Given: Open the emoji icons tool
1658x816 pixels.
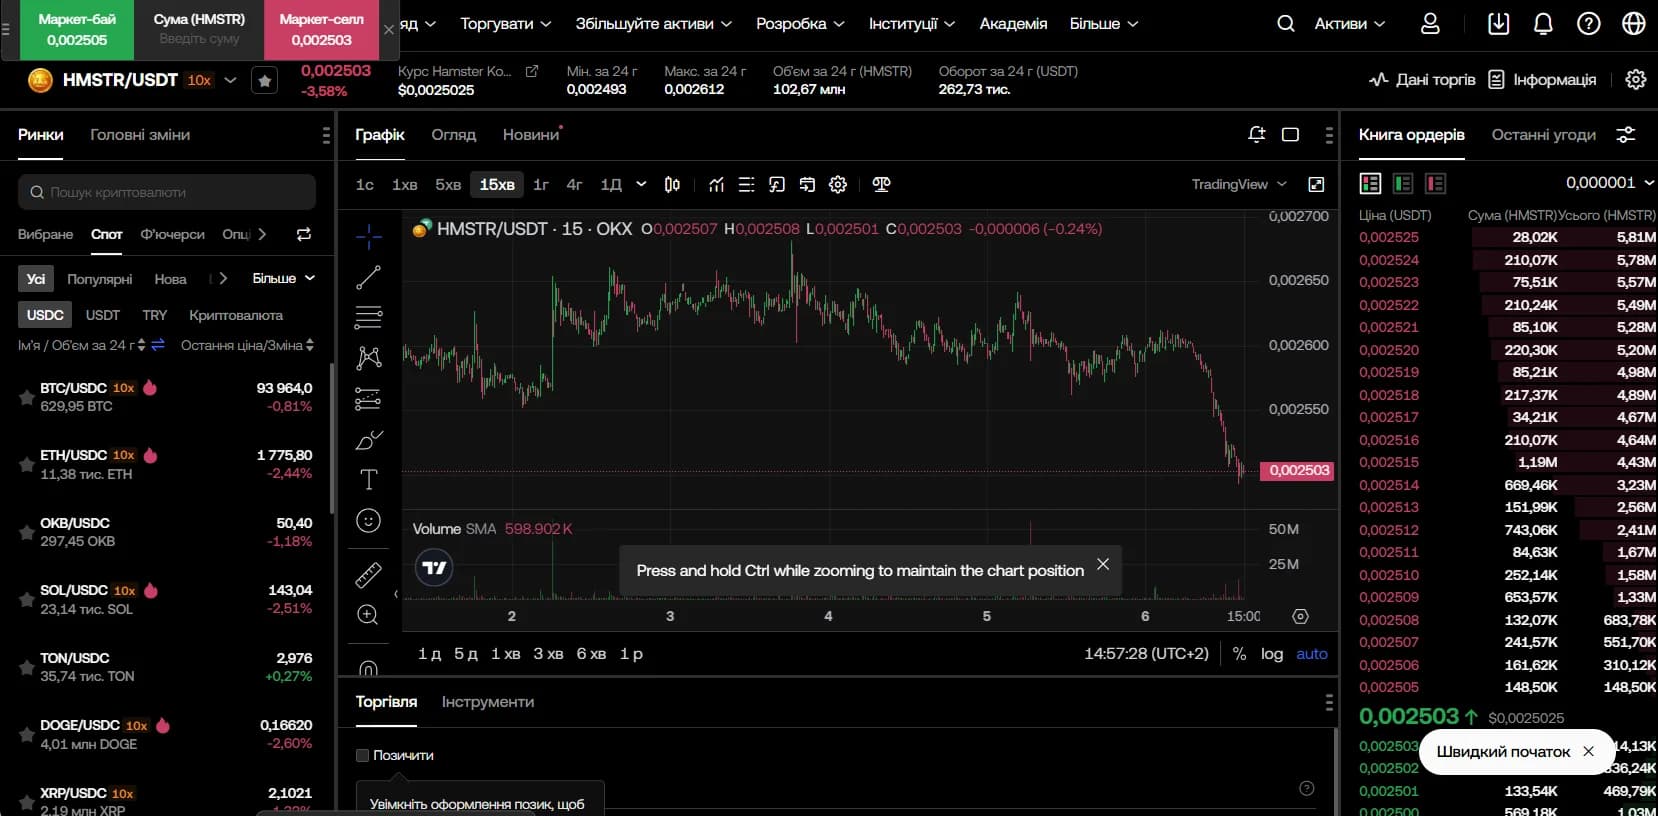Looking at the screenshot, I should click(x=368, y=521).
